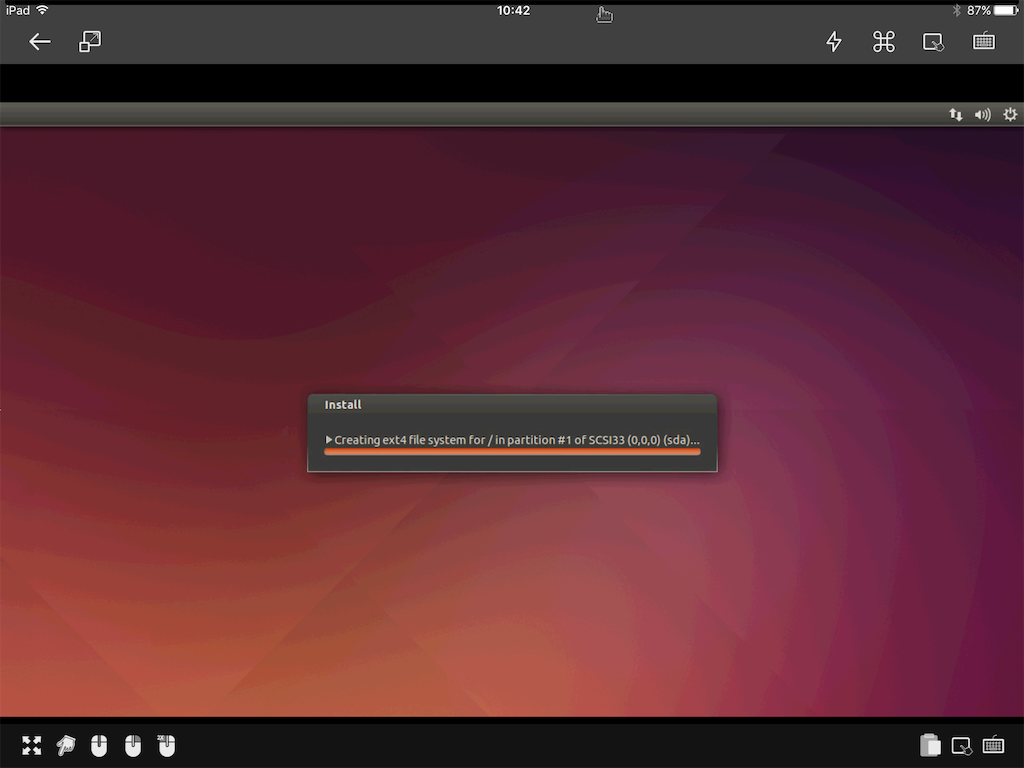Open the Ubuntu network indicator

[x=955, y=115]
